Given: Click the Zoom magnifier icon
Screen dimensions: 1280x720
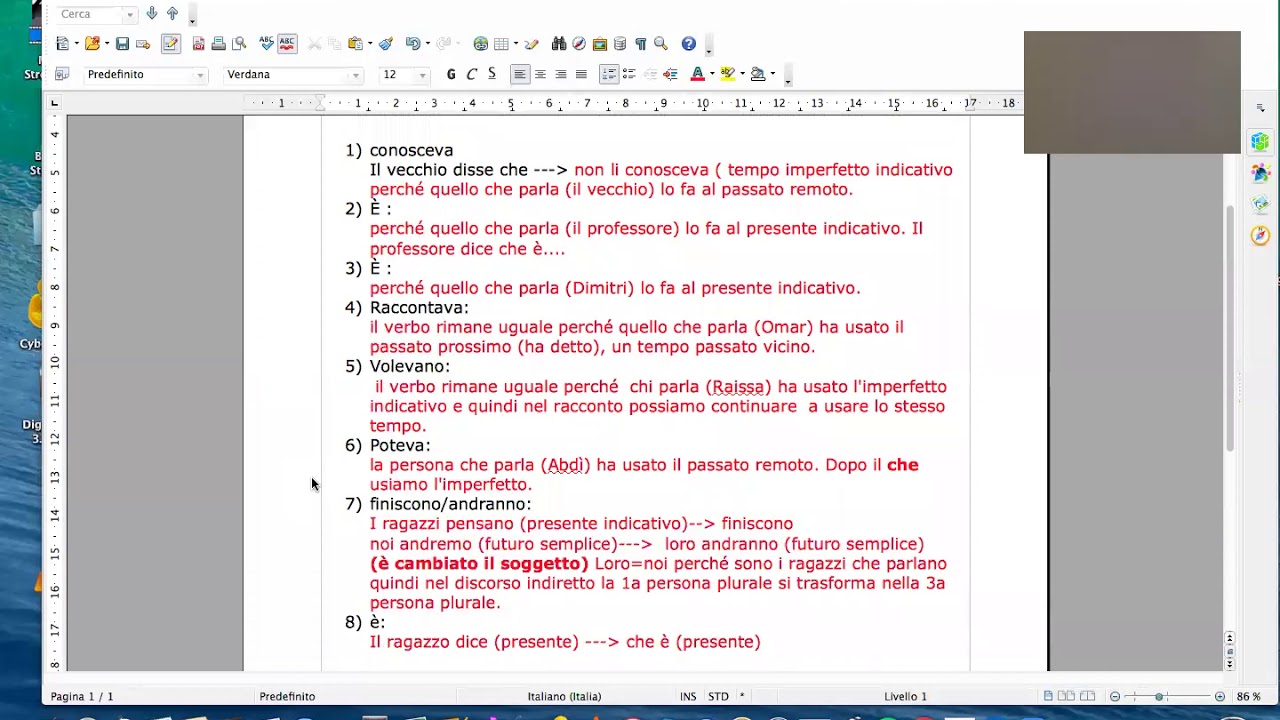Looking at the screenshot, I should point(661,44).
